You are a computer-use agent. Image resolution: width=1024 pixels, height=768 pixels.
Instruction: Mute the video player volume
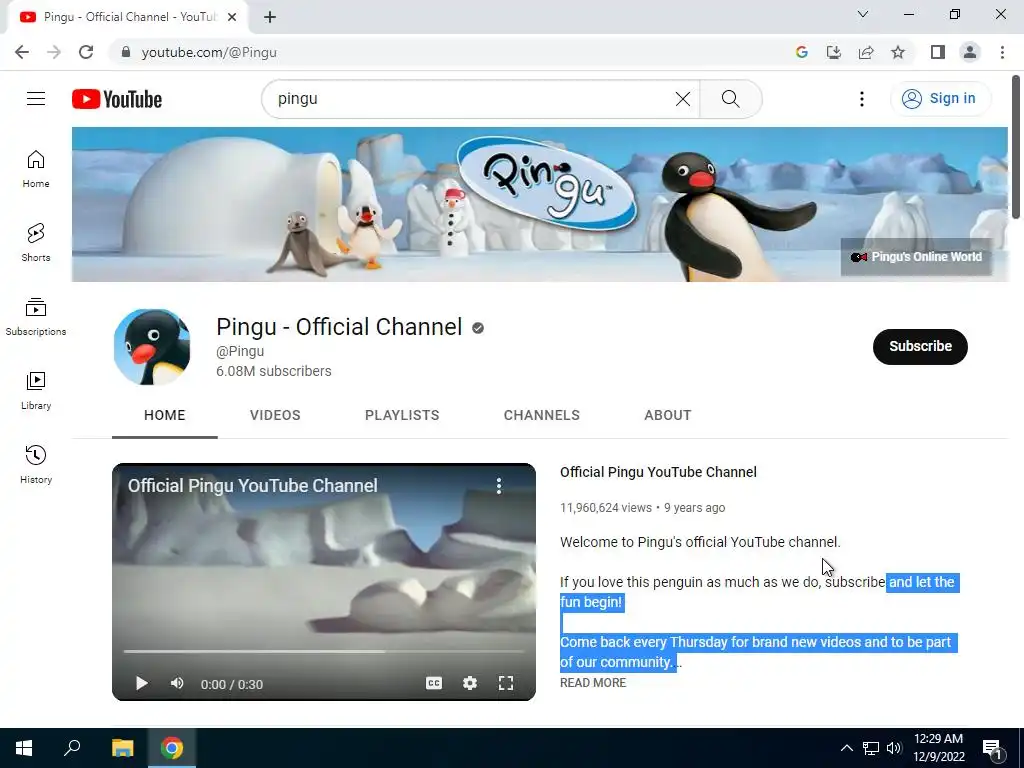pyautogui.click(x=177, y=683)
